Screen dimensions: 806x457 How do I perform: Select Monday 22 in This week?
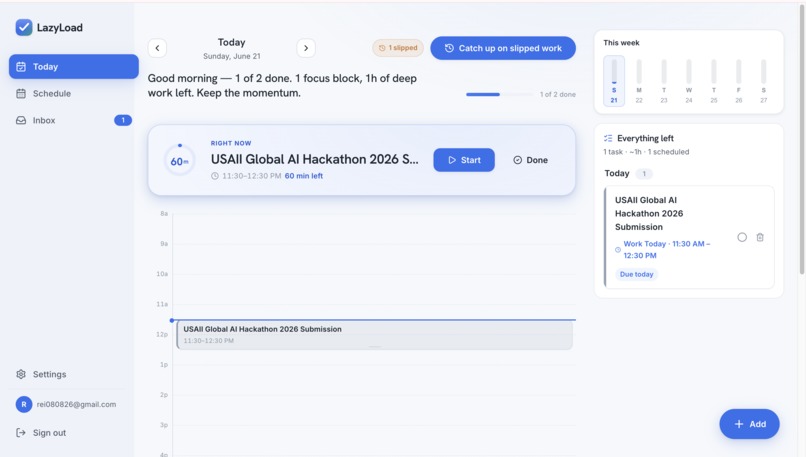pos(639,81)
